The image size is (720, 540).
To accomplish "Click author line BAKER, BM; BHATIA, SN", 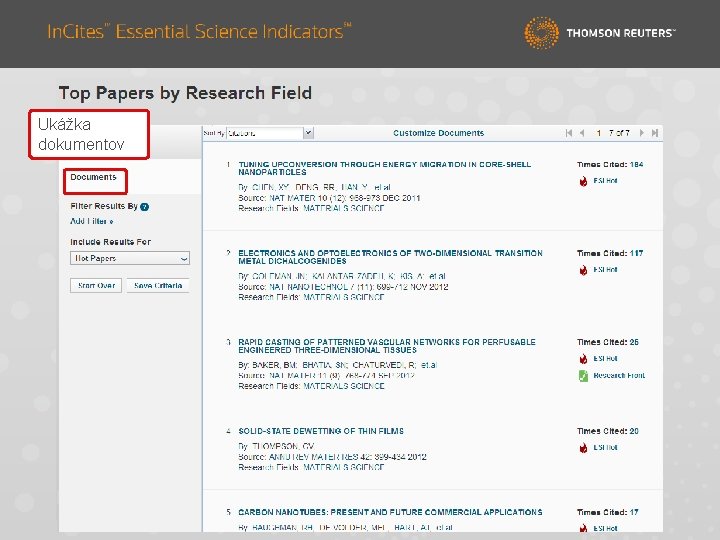I will click(x=338, y=365).
